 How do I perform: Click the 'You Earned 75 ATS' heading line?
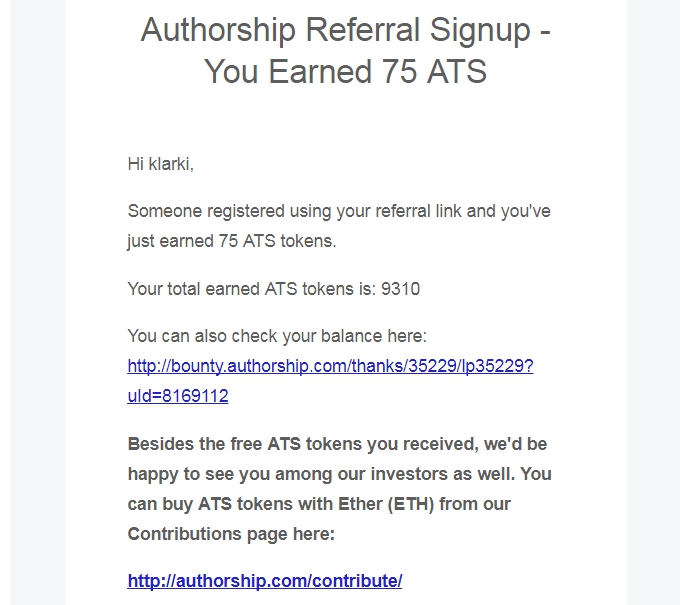pos(345,72)
